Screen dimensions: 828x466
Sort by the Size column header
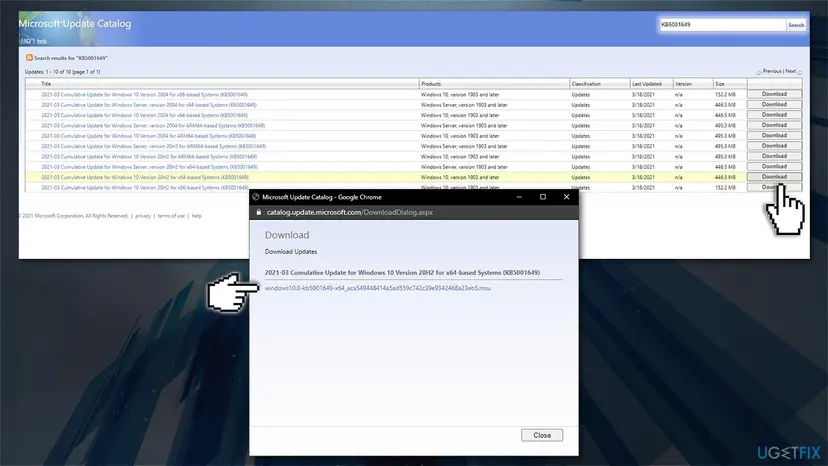click(x=720, y=84)
